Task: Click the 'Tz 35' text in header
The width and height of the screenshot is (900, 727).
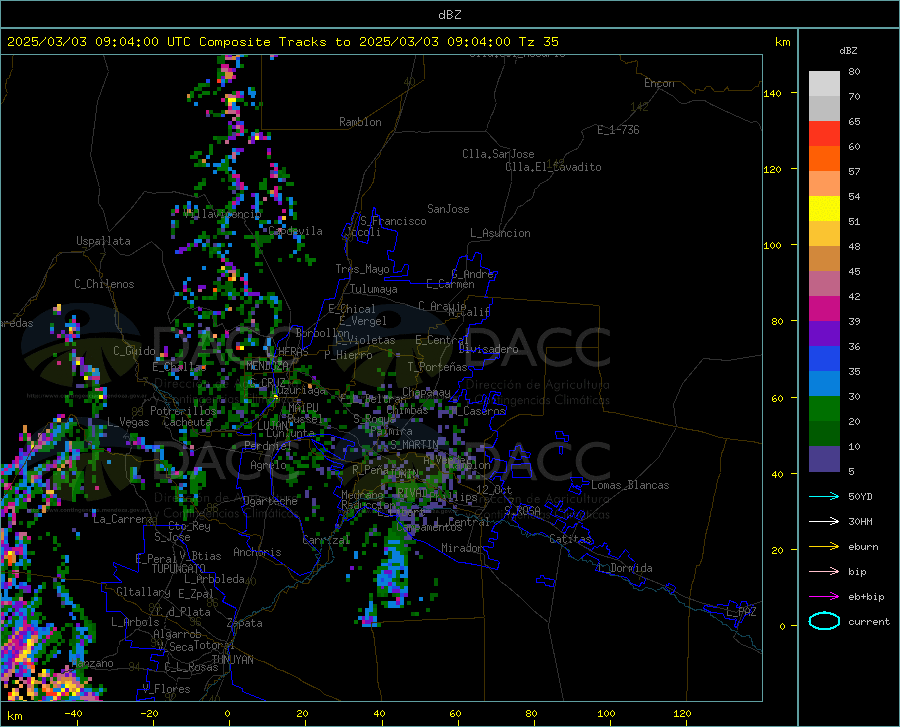Action: (x=538, y=42)
